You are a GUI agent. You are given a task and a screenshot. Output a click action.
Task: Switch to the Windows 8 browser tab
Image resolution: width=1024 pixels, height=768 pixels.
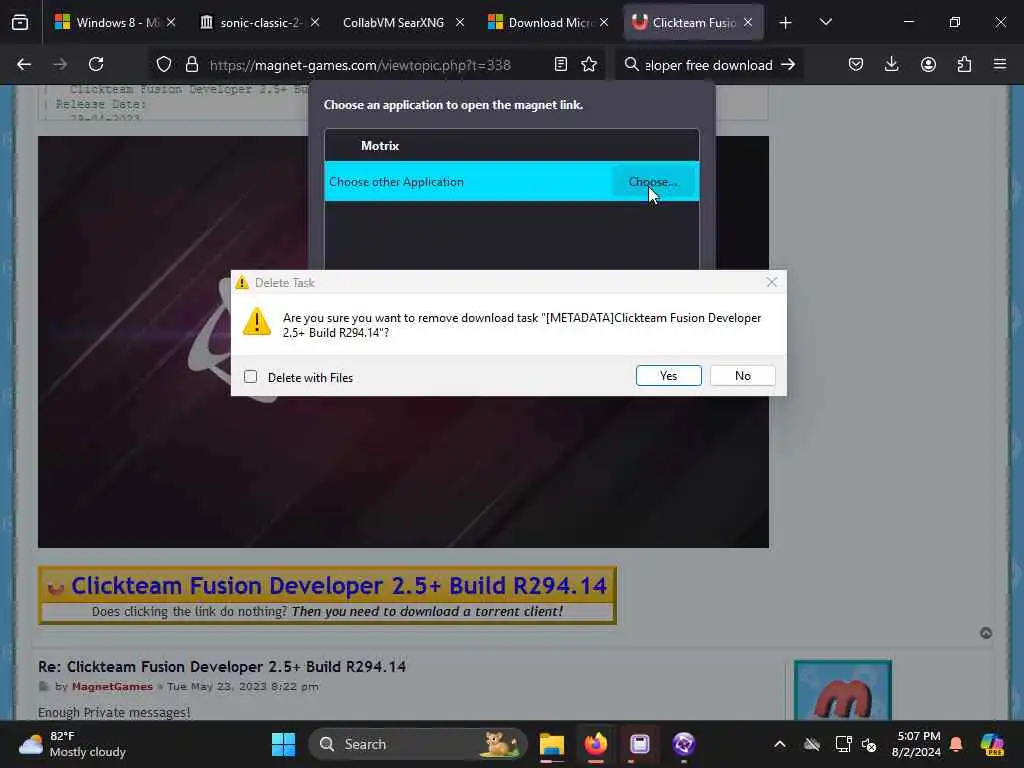(116, 22)
